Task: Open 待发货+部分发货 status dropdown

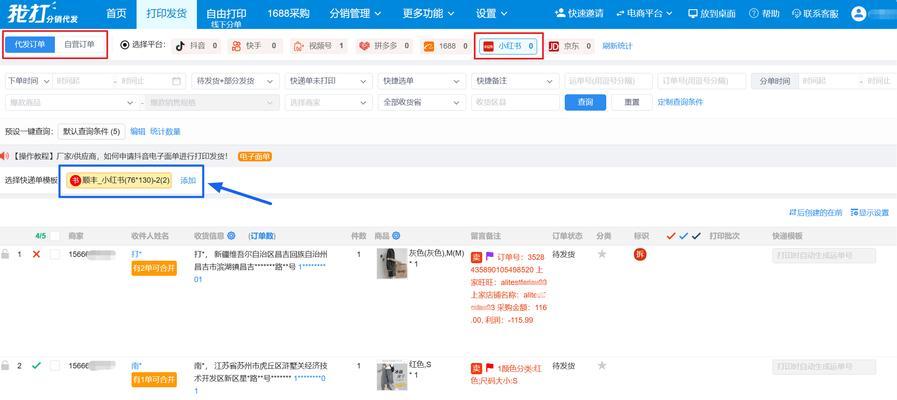Action: 235,81
